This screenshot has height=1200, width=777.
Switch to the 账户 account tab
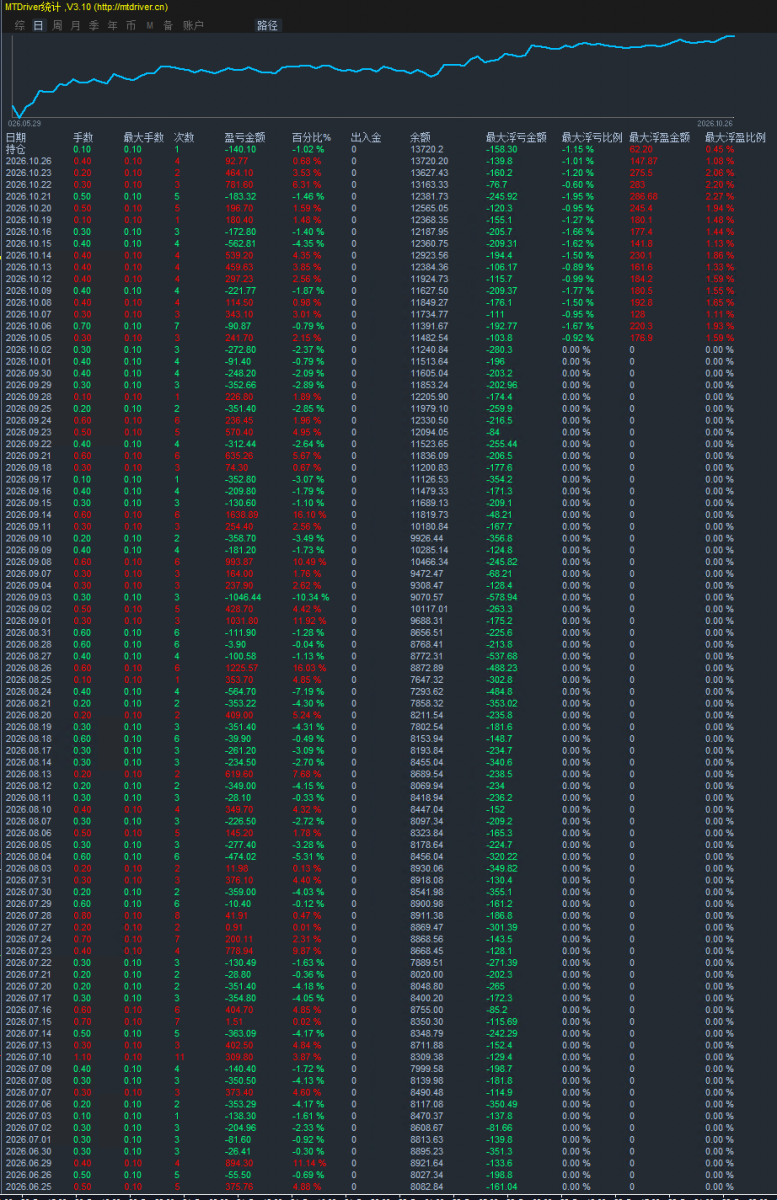point(193,25)
